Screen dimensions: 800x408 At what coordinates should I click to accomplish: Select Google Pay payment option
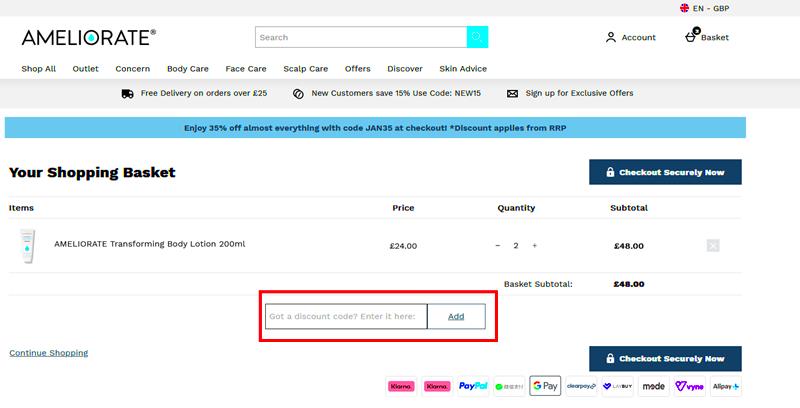coord(545,386)
